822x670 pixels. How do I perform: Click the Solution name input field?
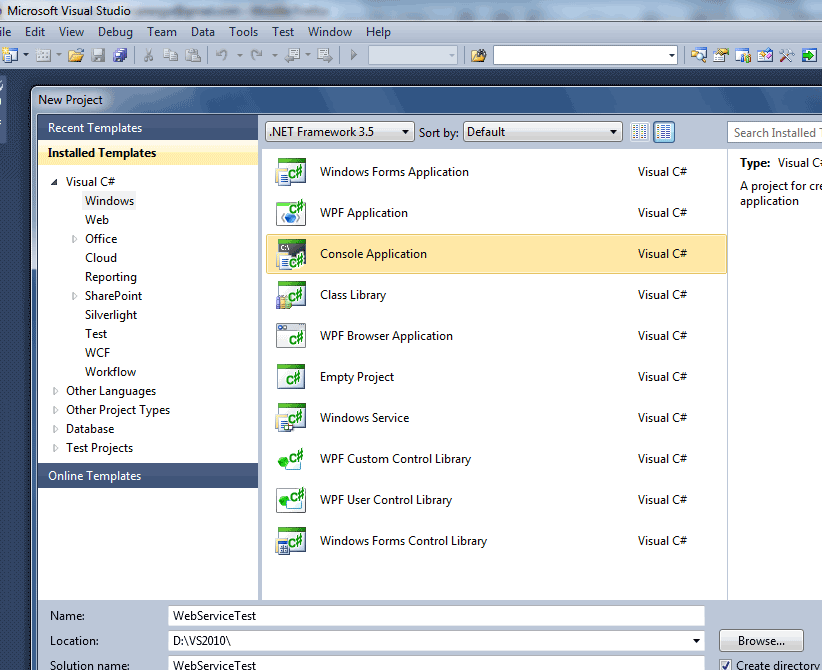[436, 663]
